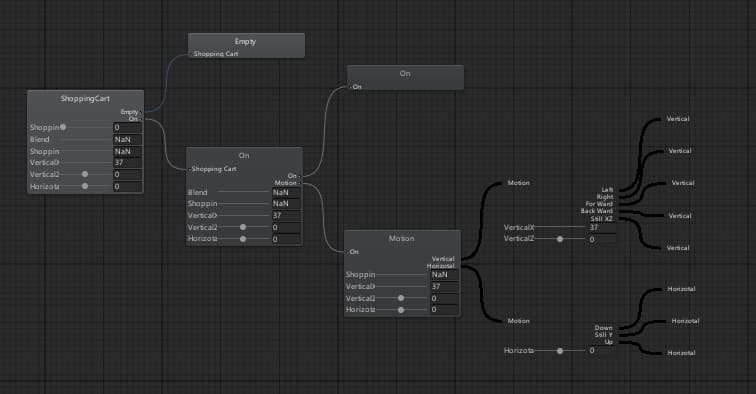
Task: Click the Back Ward motion port label
Action: 596,211
